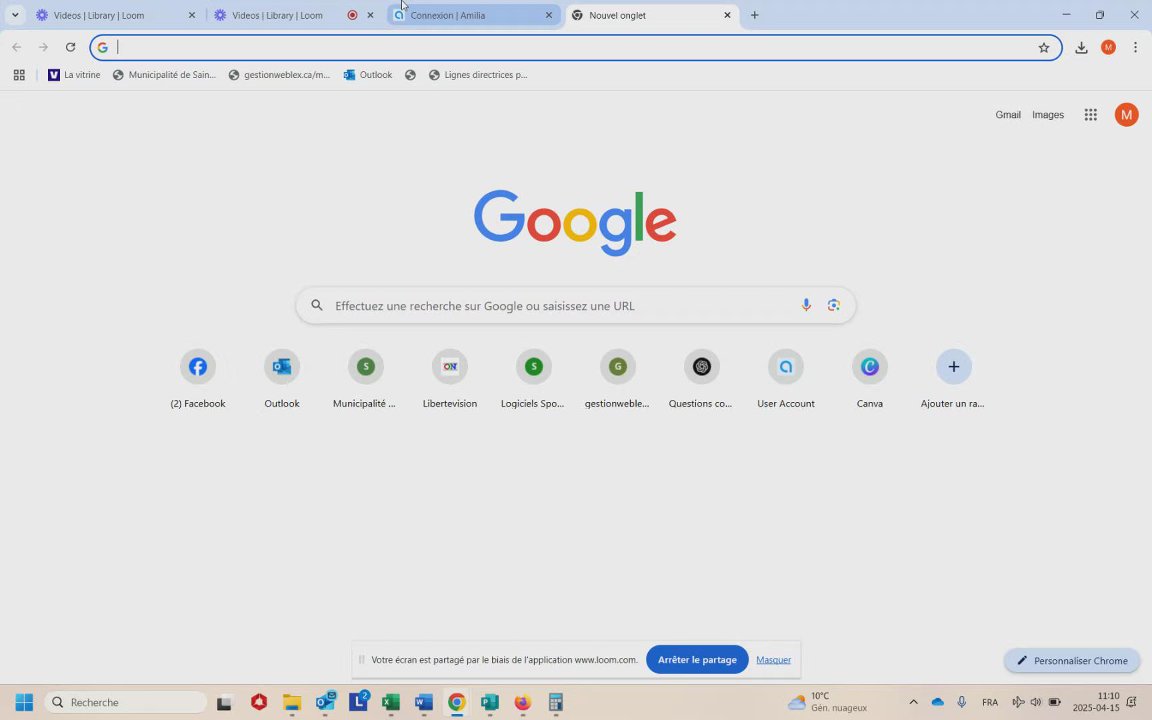
Task: Open the User Account shortcut tile
Action: (785, 380)
